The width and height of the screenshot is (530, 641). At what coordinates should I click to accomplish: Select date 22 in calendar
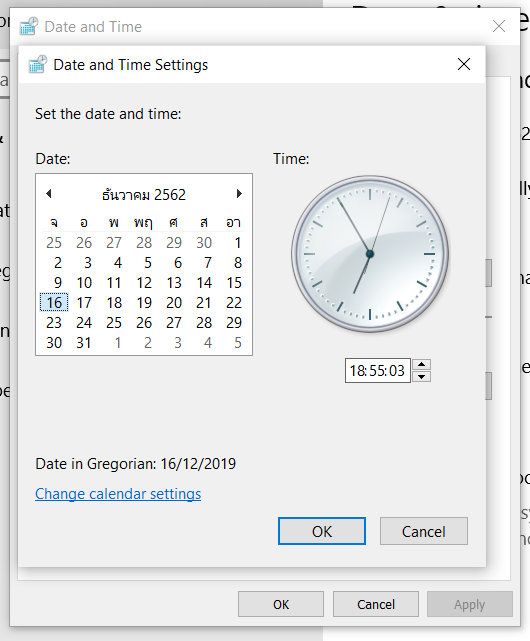[234, 303]
